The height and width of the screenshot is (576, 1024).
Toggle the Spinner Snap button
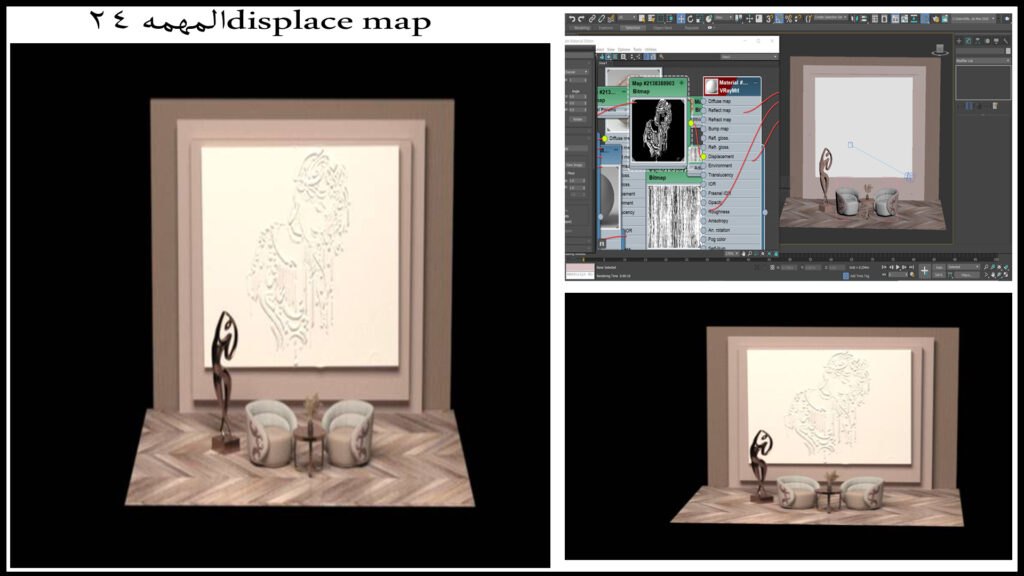click(x=798, y=19)
